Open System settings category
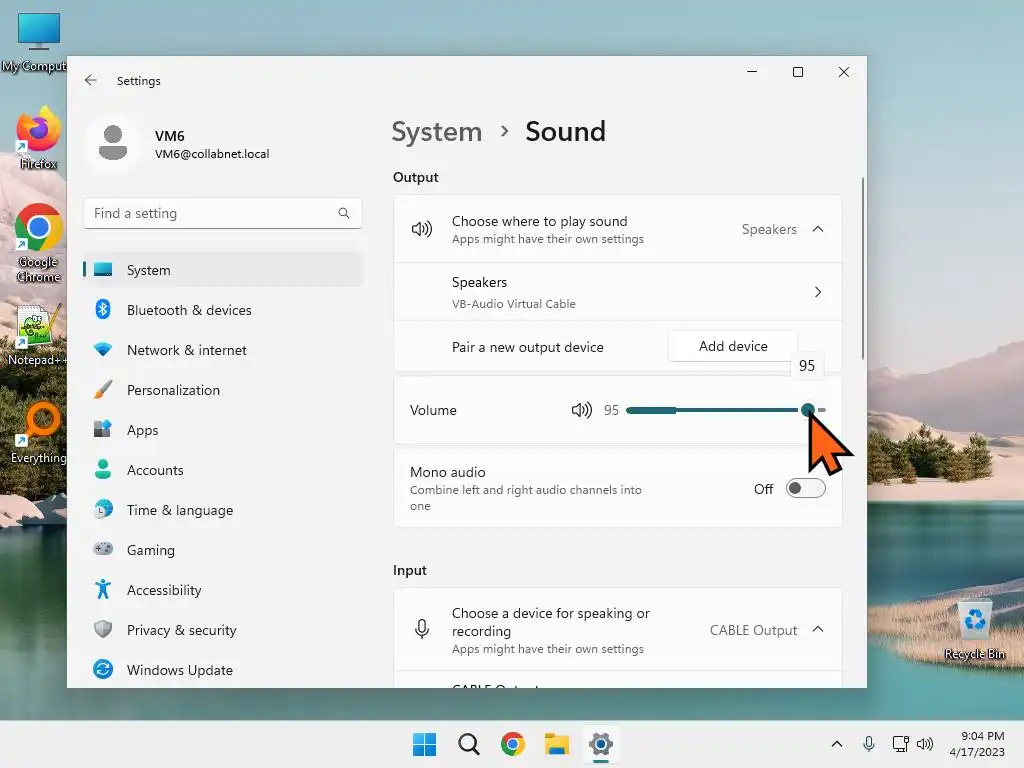 [x=223, y=270]
